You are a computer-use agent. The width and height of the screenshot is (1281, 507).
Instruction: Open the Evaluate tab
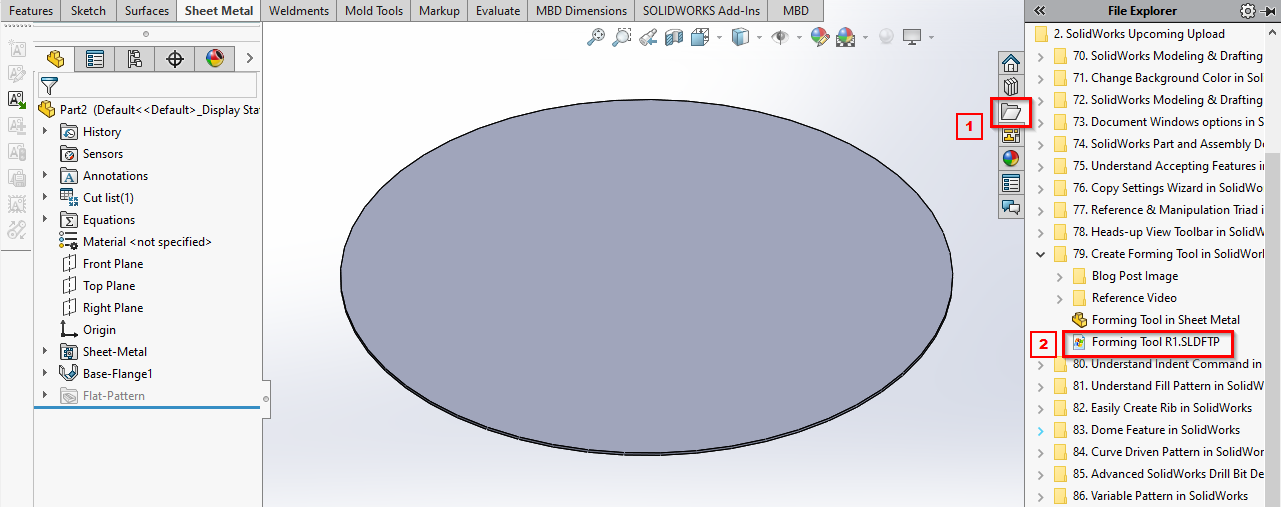(498, 11)
